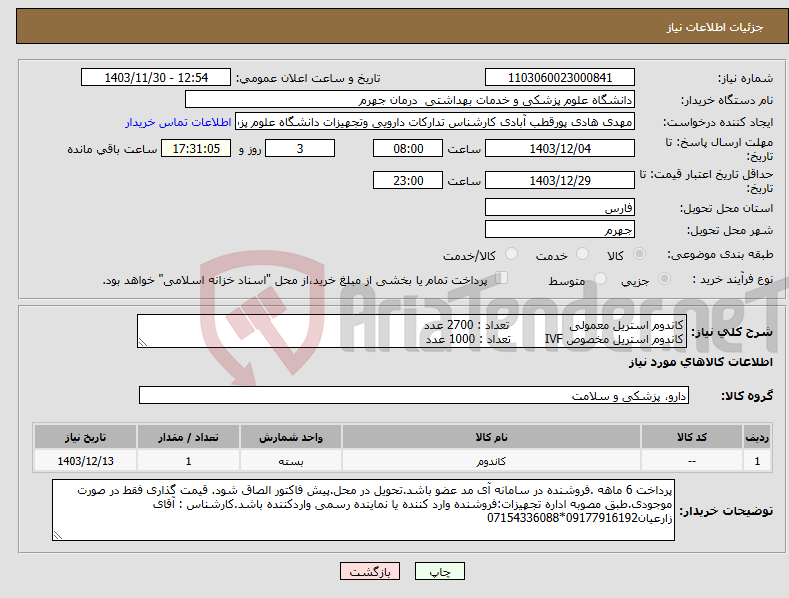Click the کاندوم item name cell
789x598 pixels.
pos(491,461)
